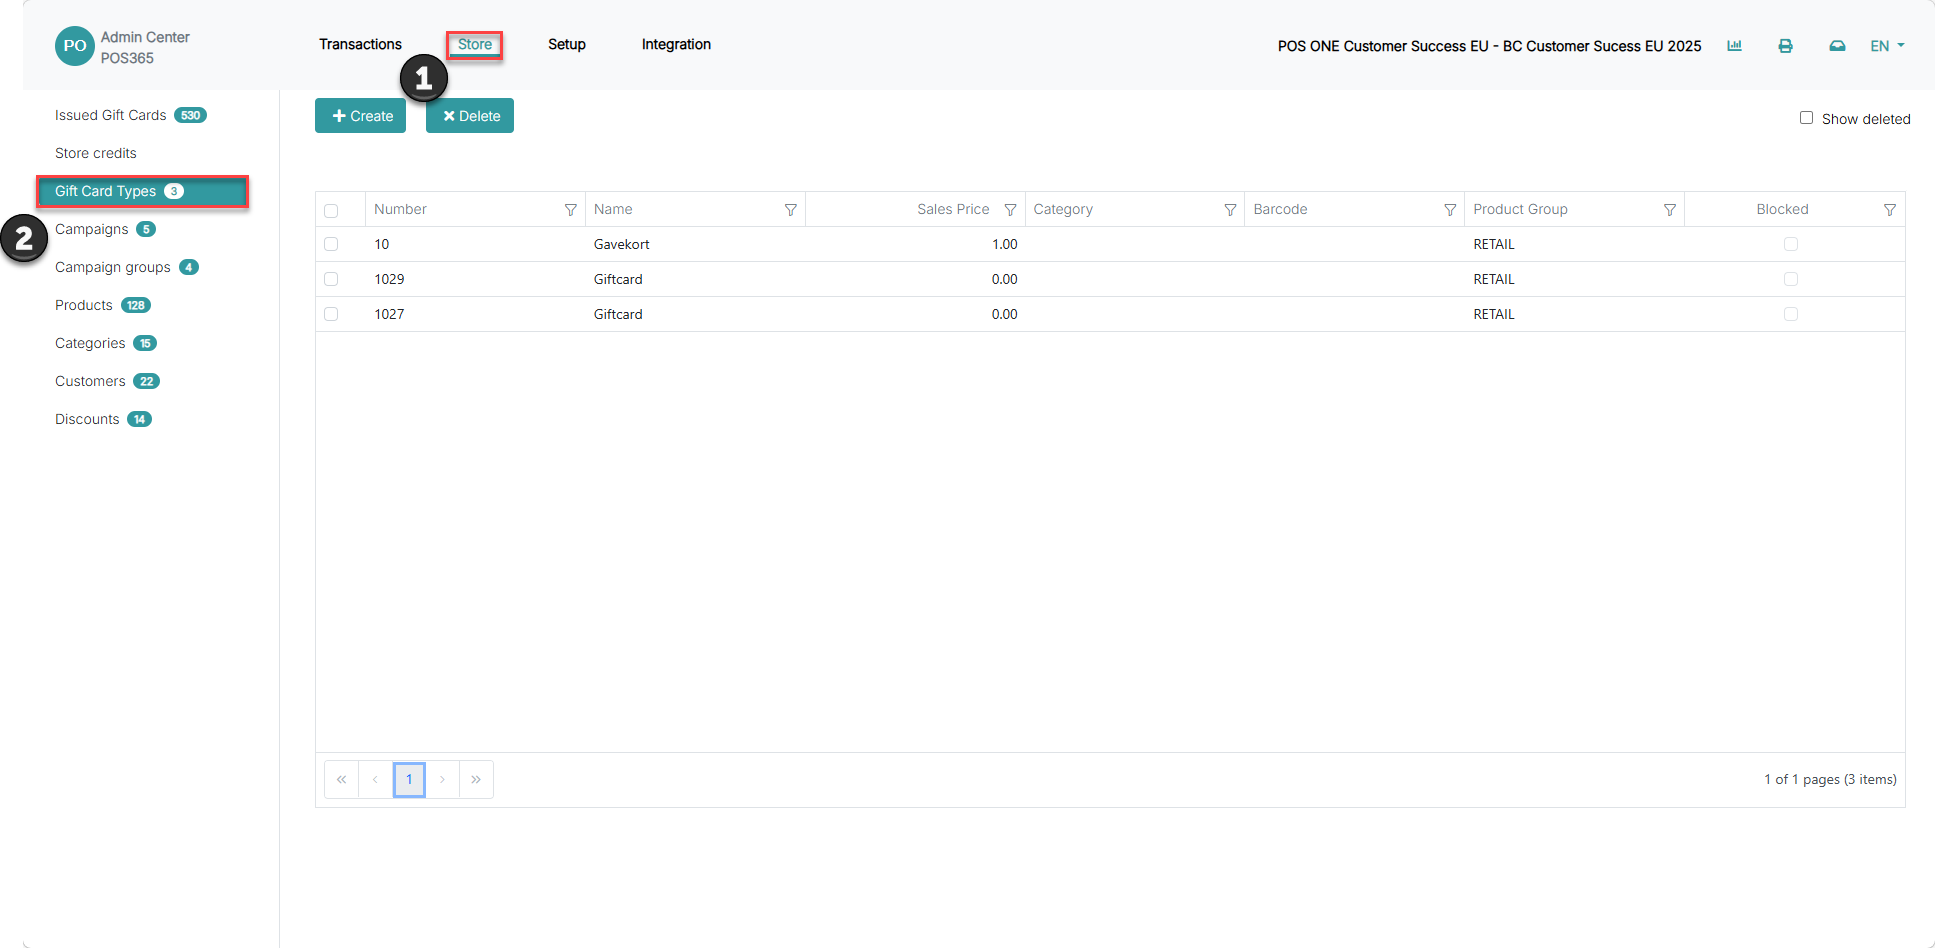Go to next page arrow
The image size is (1935, 948).
442,780
